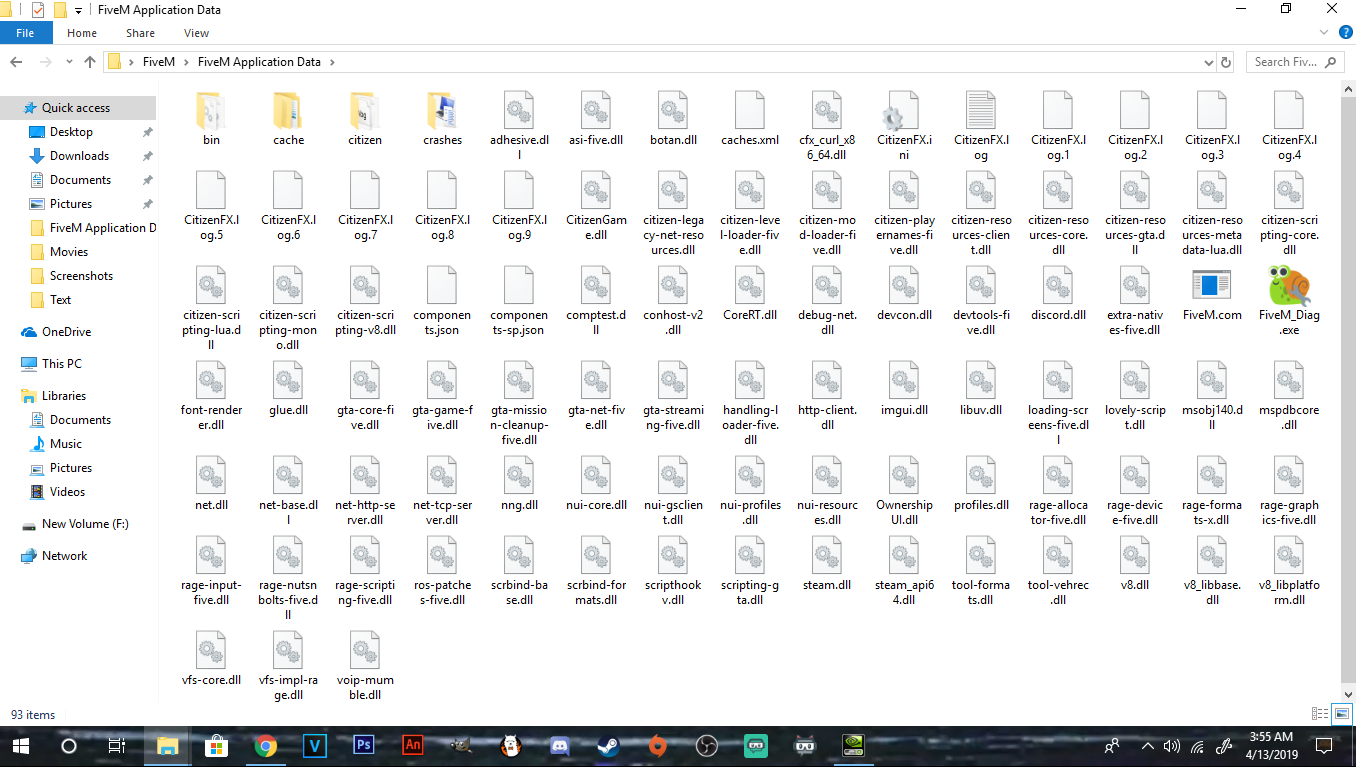Switch to details view layout

coord(1319,714)
